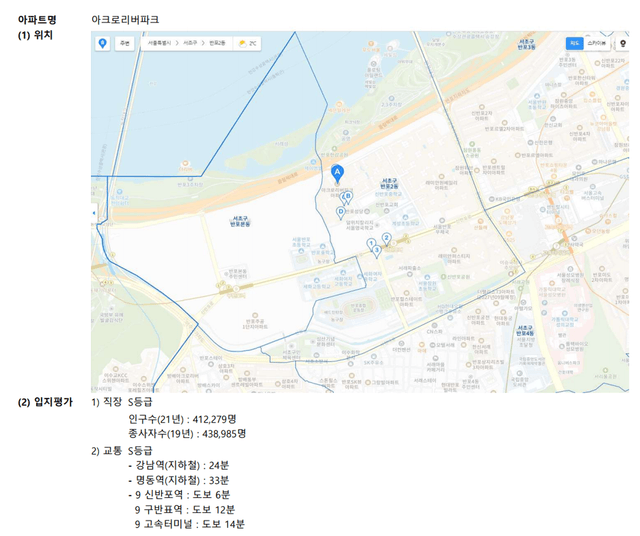Image resolution: width=640 pixels, height=536 pixels.
Task: Click the (2) 입지평가 heading
Action: click(45, 402)
